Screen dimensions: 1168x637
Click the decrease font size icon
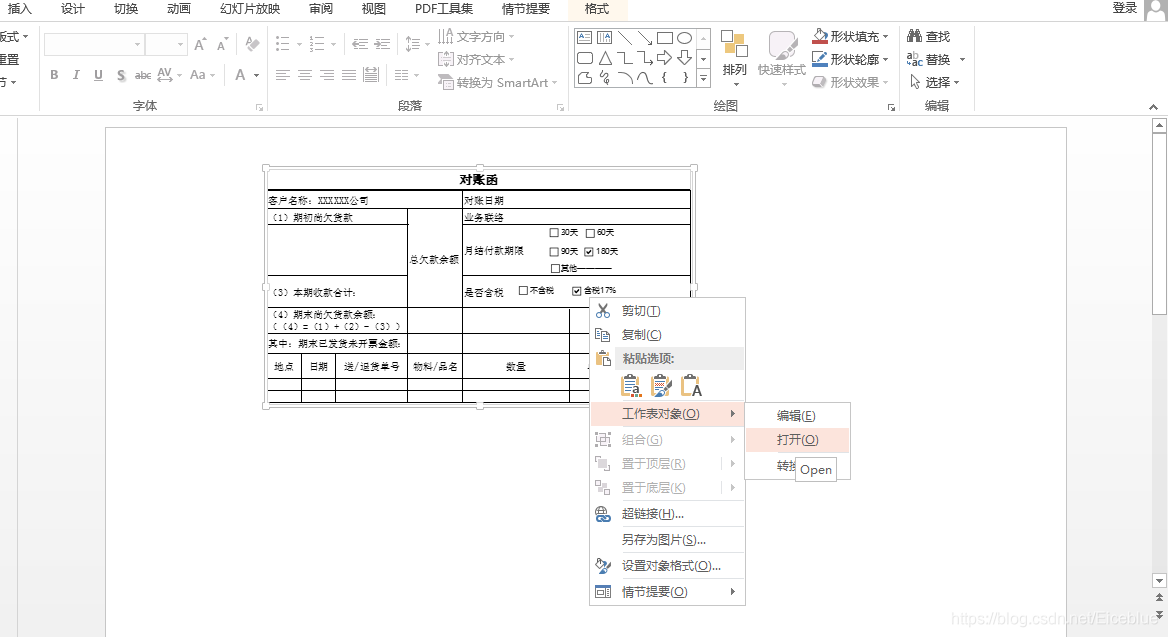(x=222, y=45)
